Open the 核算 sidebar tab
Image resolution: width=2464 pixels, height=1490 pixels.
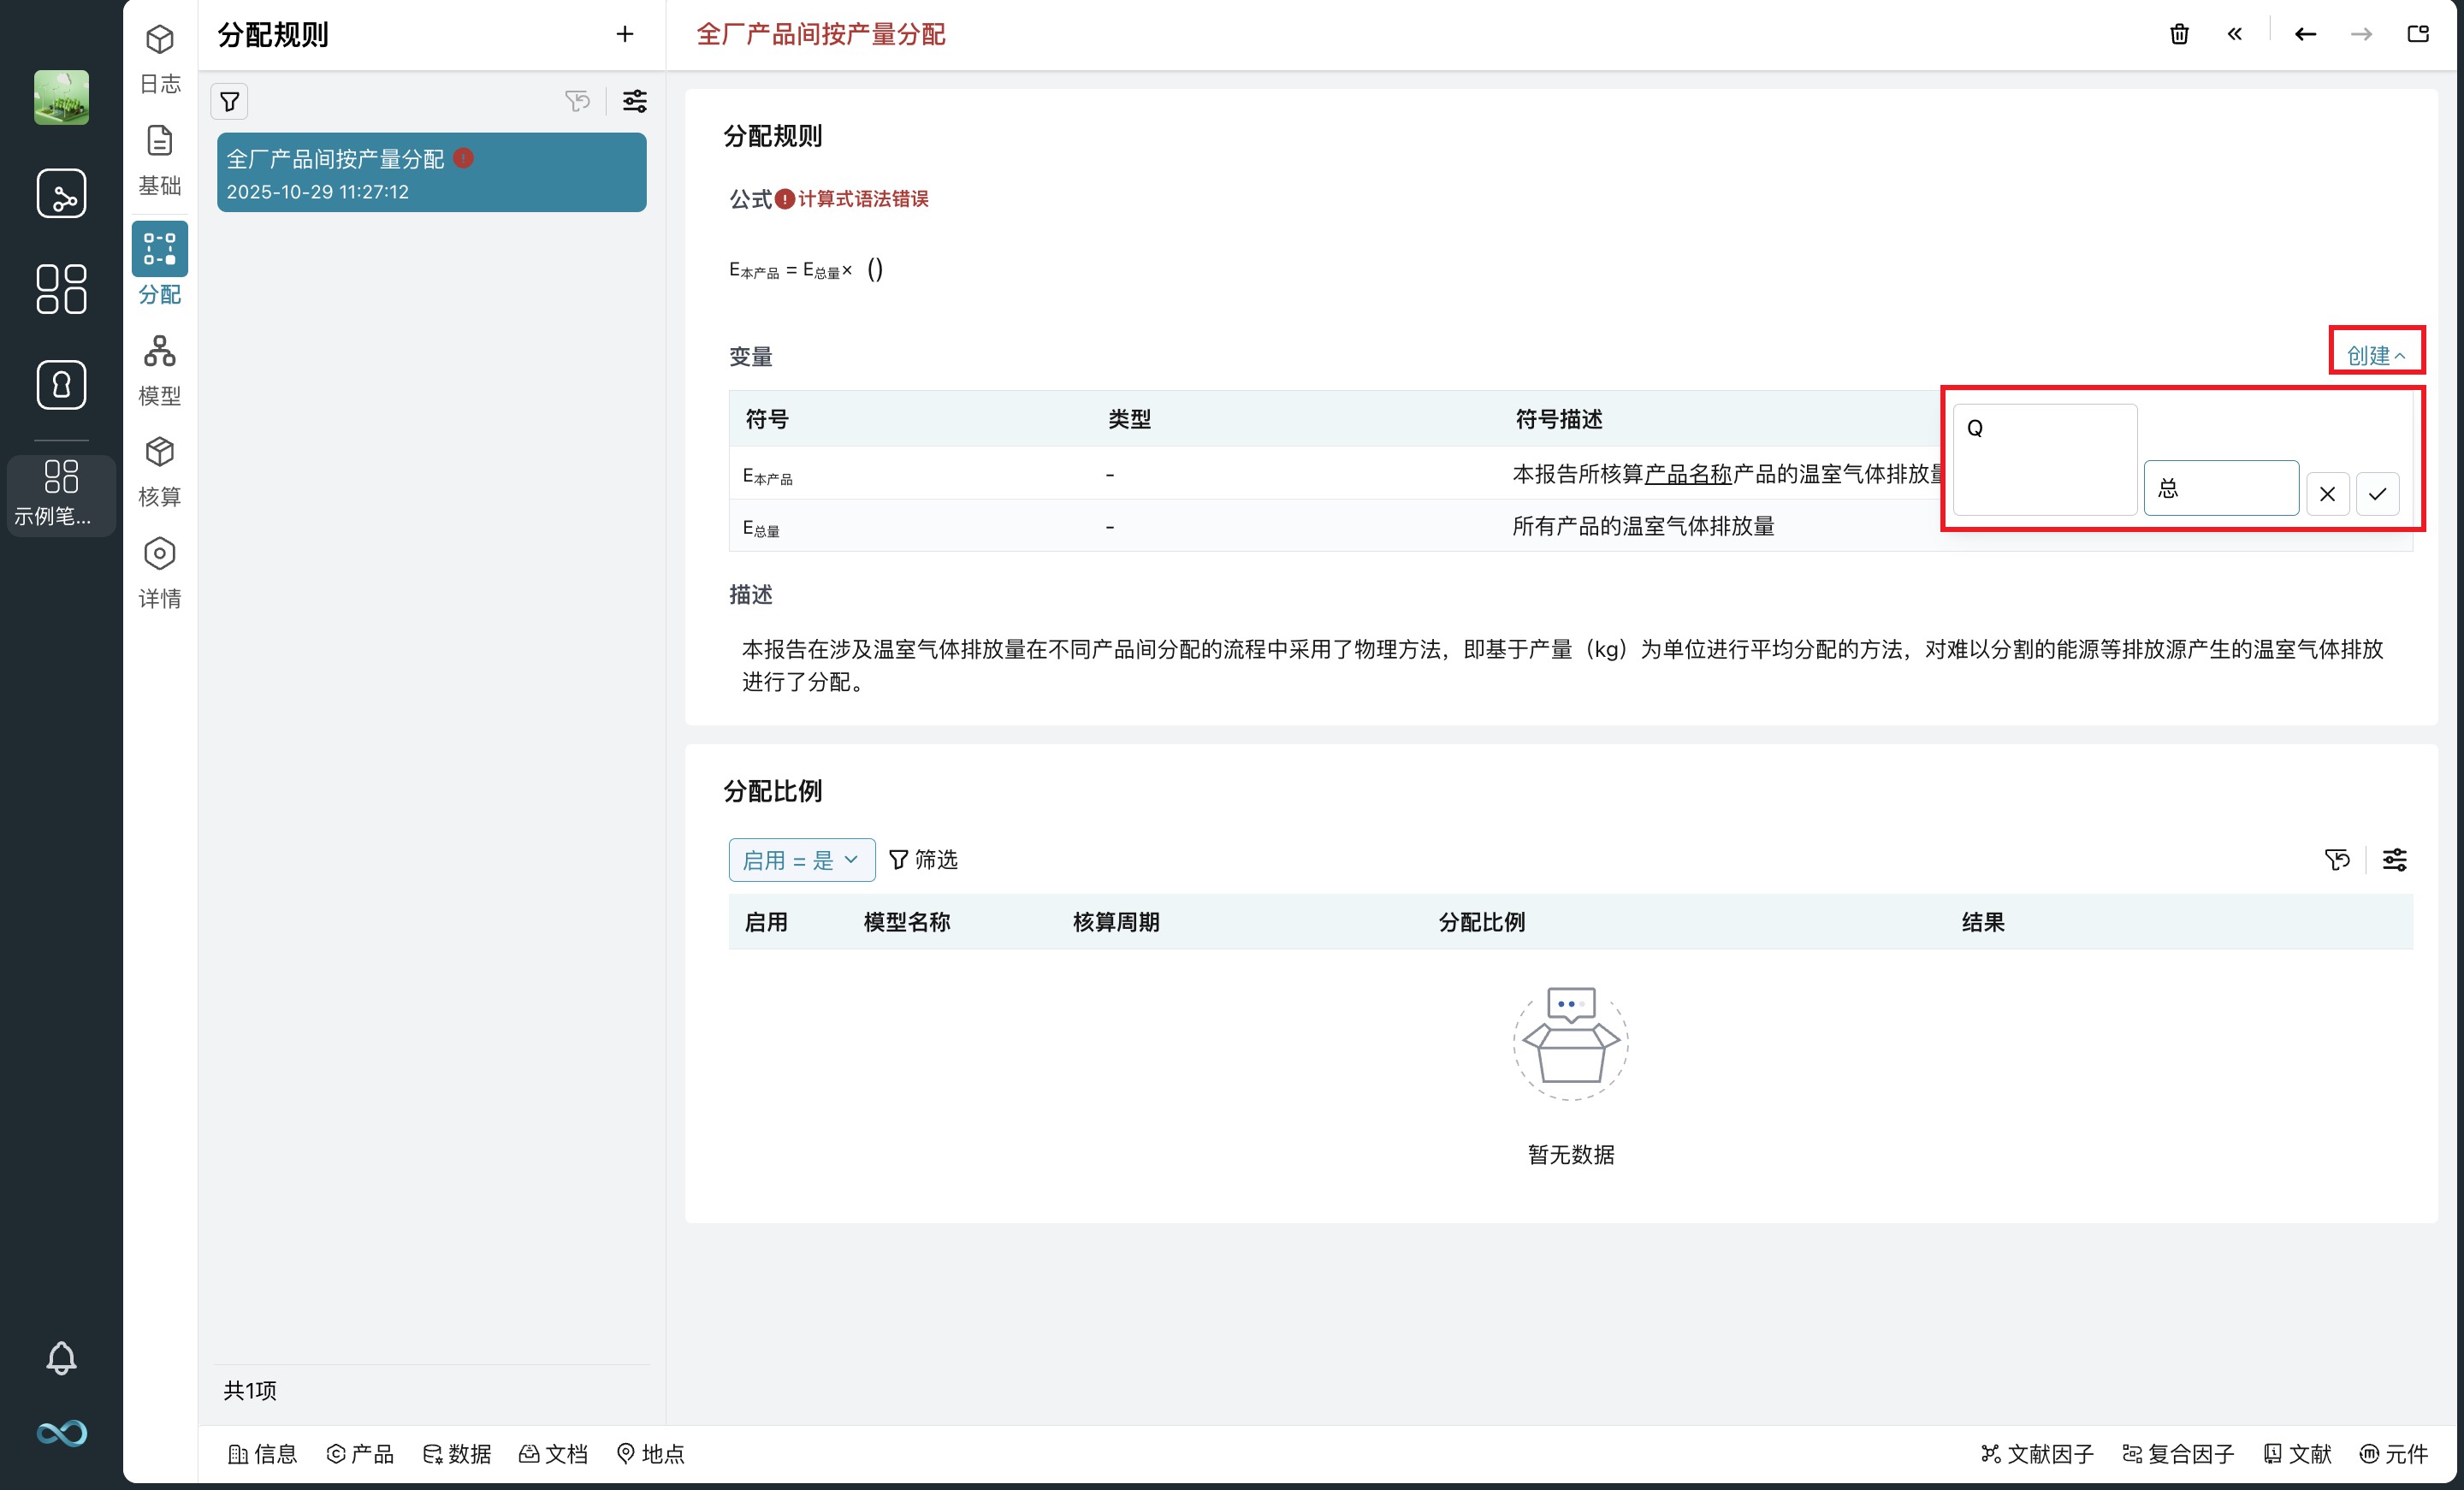click(x=159, y=471)
